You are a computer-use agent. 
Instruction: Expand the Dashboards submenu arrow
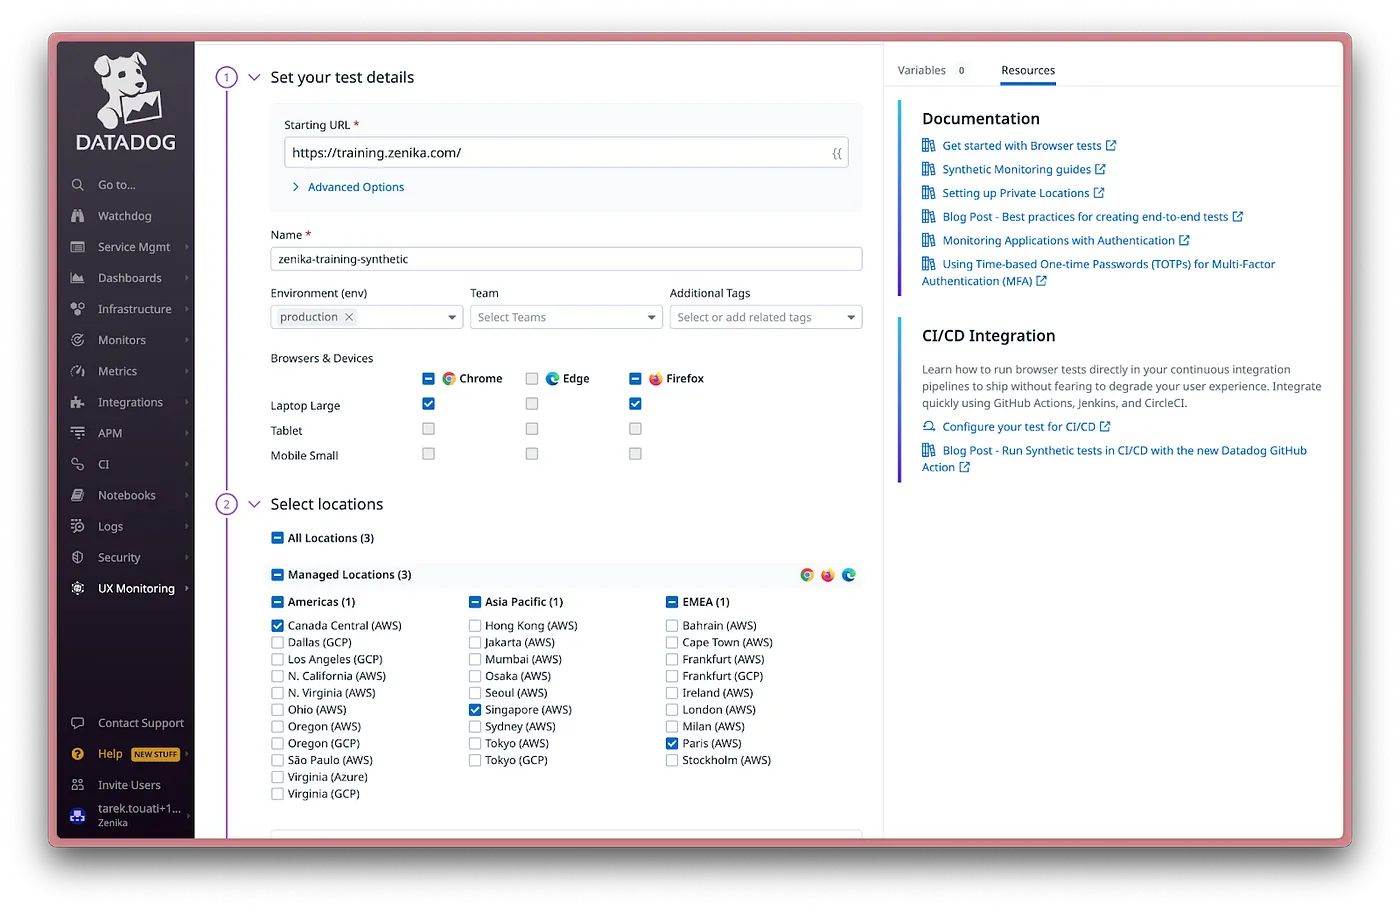click(x=187, y=278)
